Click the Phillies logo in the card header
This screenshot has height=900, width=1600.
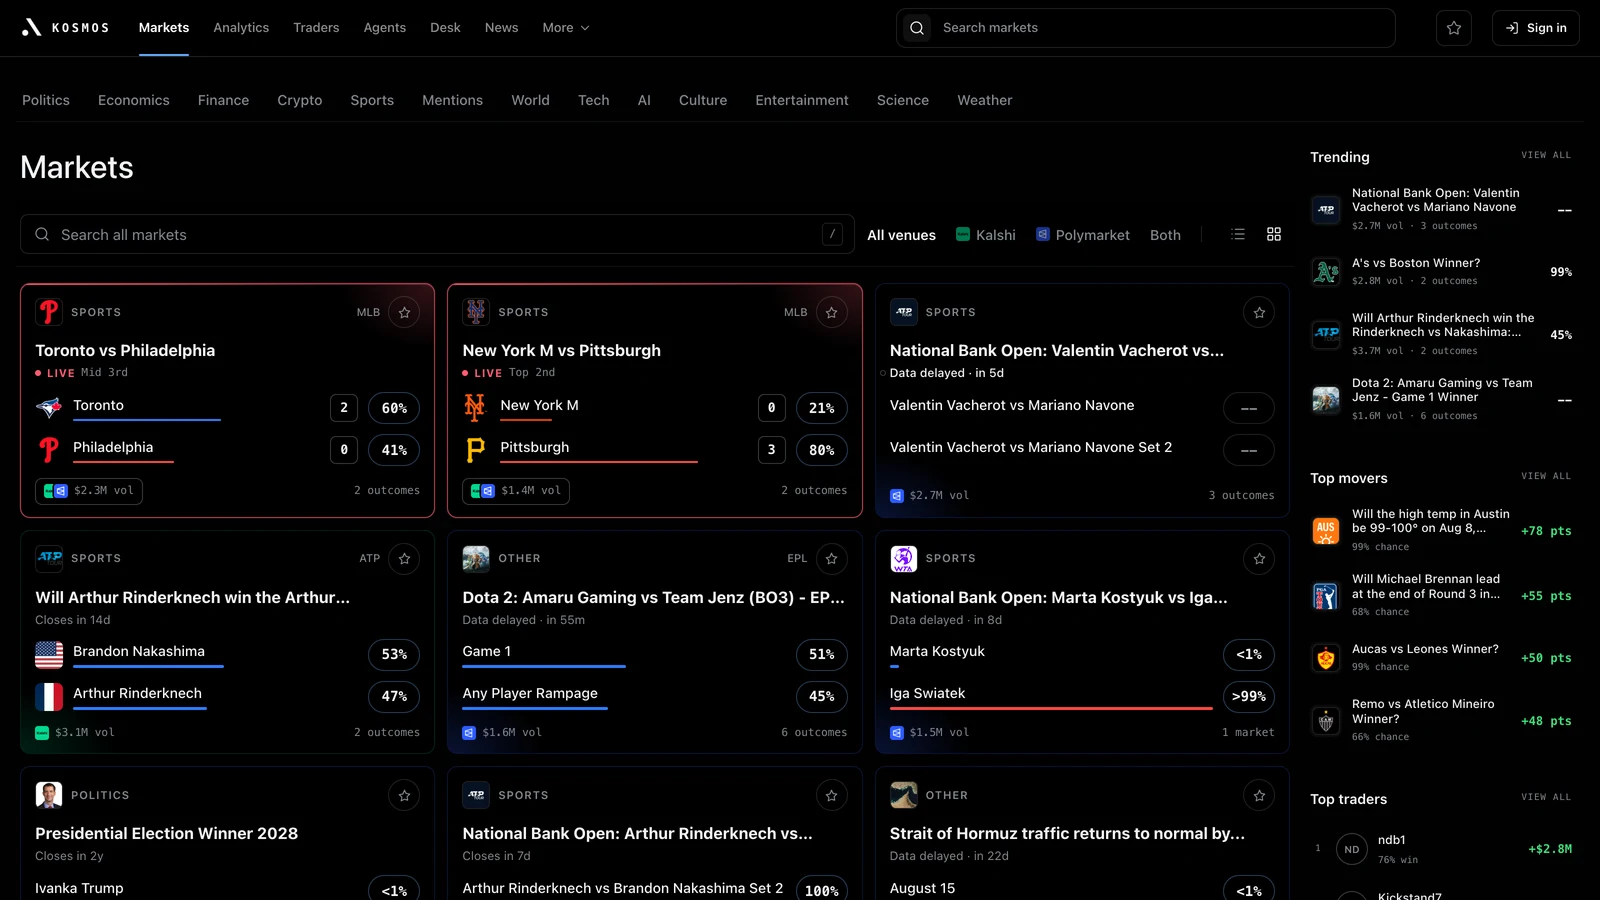(x=49, y=312)
